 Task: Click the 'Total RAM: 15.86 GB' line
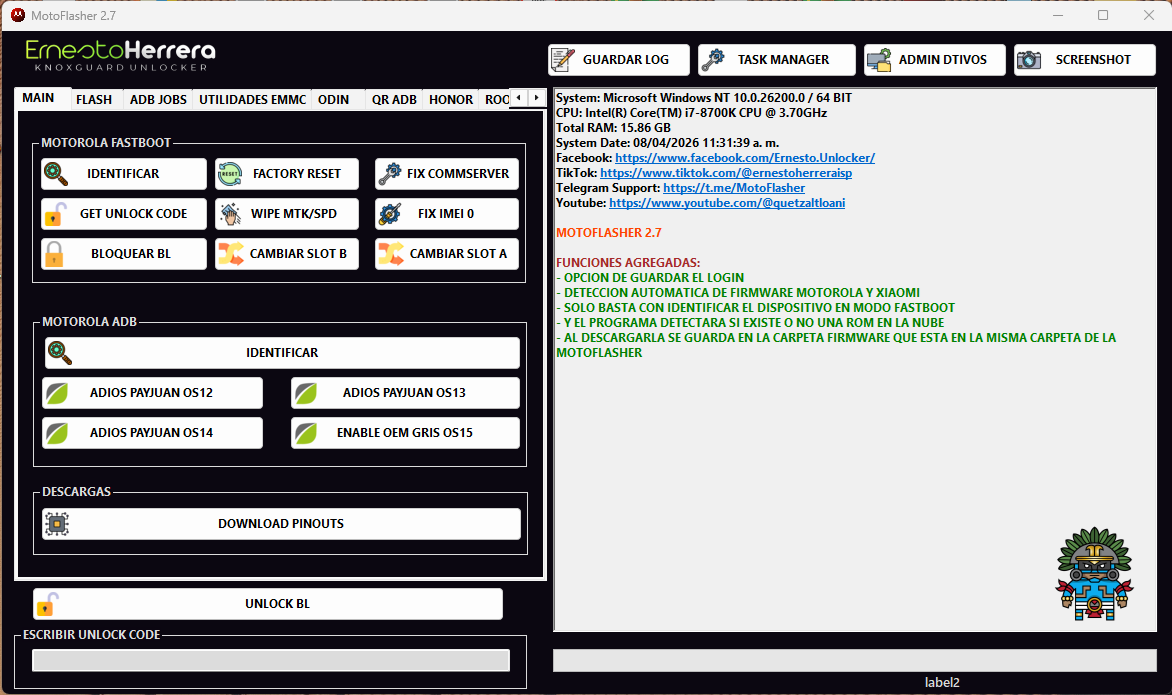[x=613, y=128]
